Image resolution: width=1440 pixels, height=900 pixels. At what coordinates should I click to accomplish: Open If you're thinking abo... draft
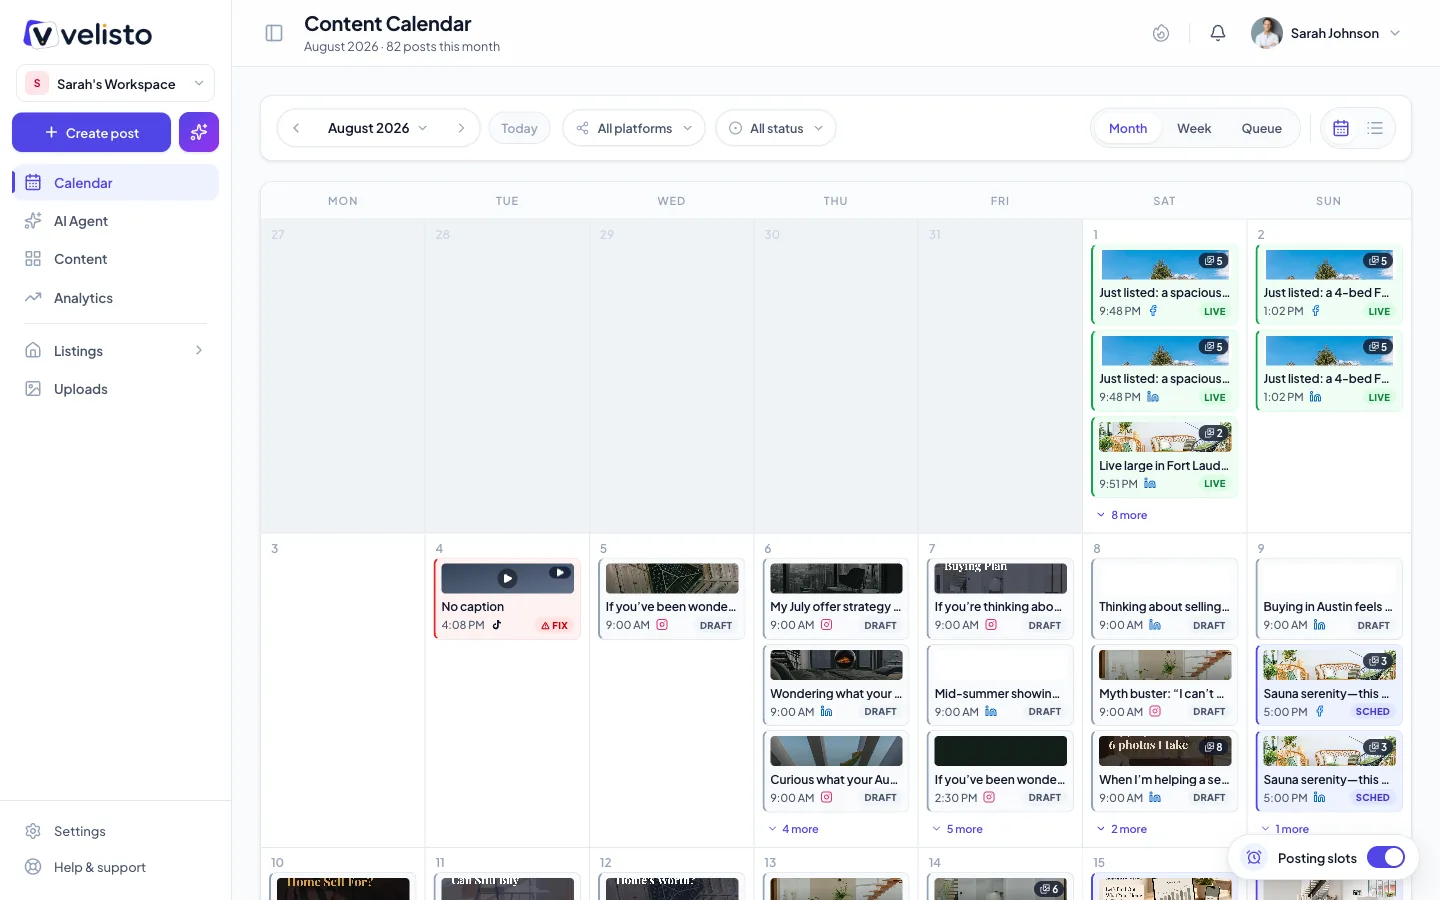click(1000, 598)
